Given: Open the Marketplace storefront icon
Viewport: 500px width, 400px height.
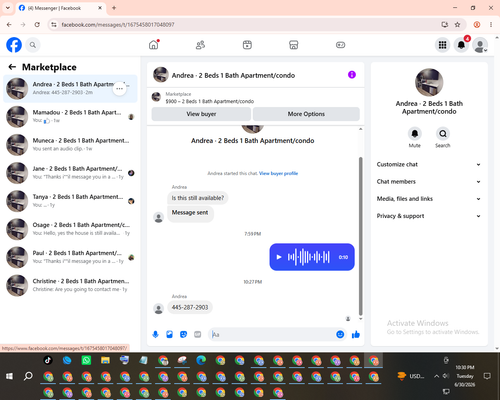Looking at the screenshot, I should tap(294, 45).
